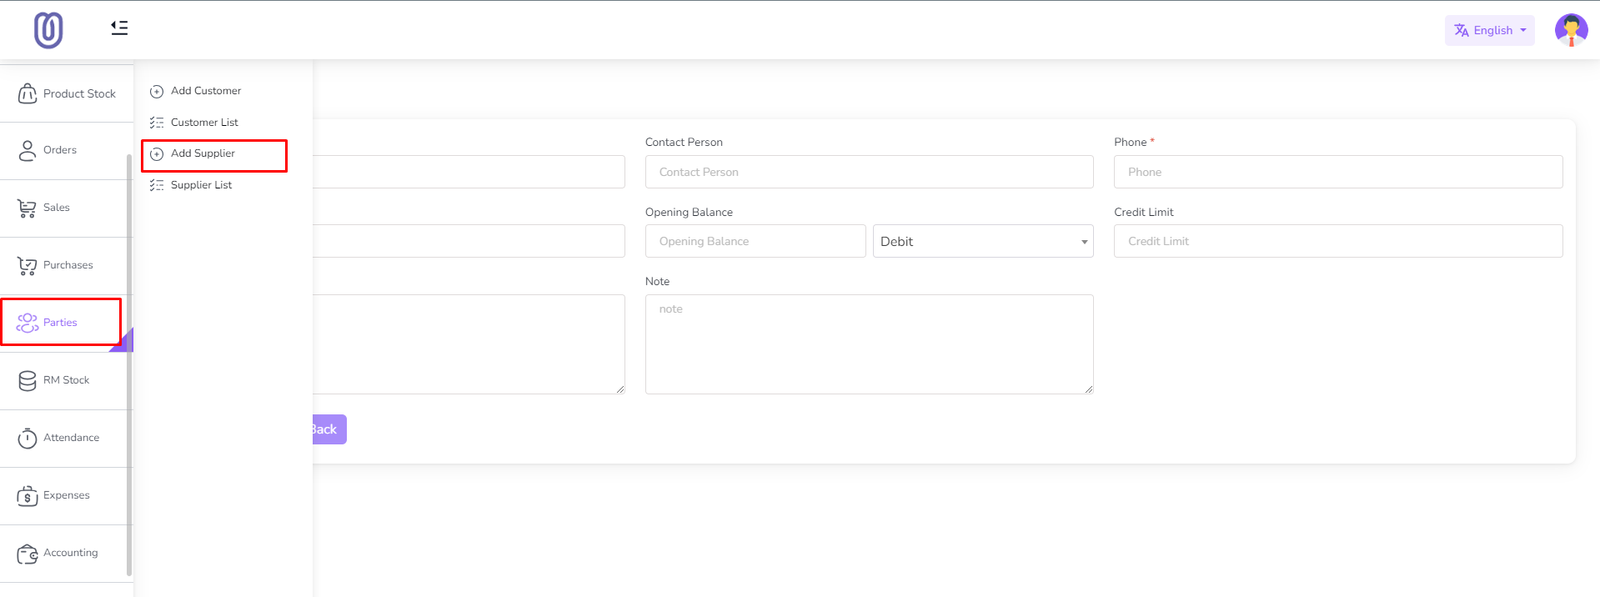Click the Product Stock bag icon
Screen dimensions: 1600x597
(27, 94)
